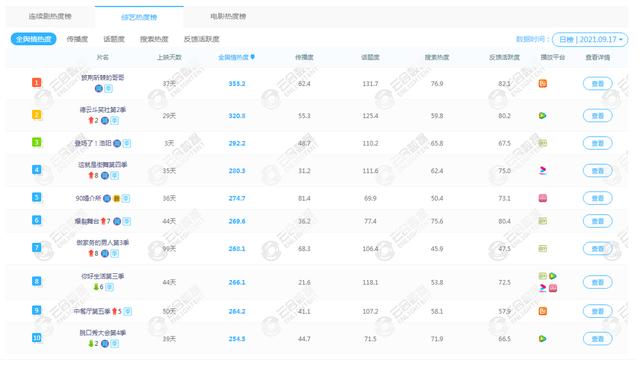
Task: Select the 话题度 filter option
Action: click(114, 39)
